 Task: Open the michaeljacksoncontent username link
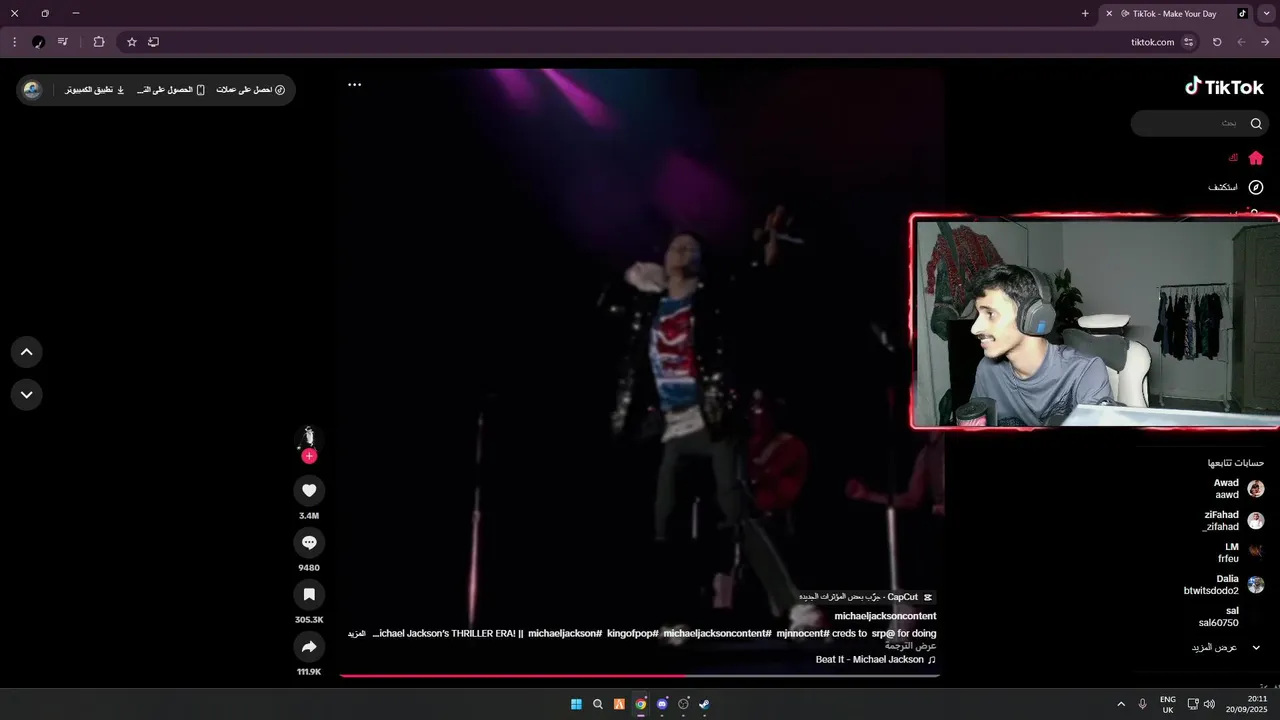tap(885, 616)
